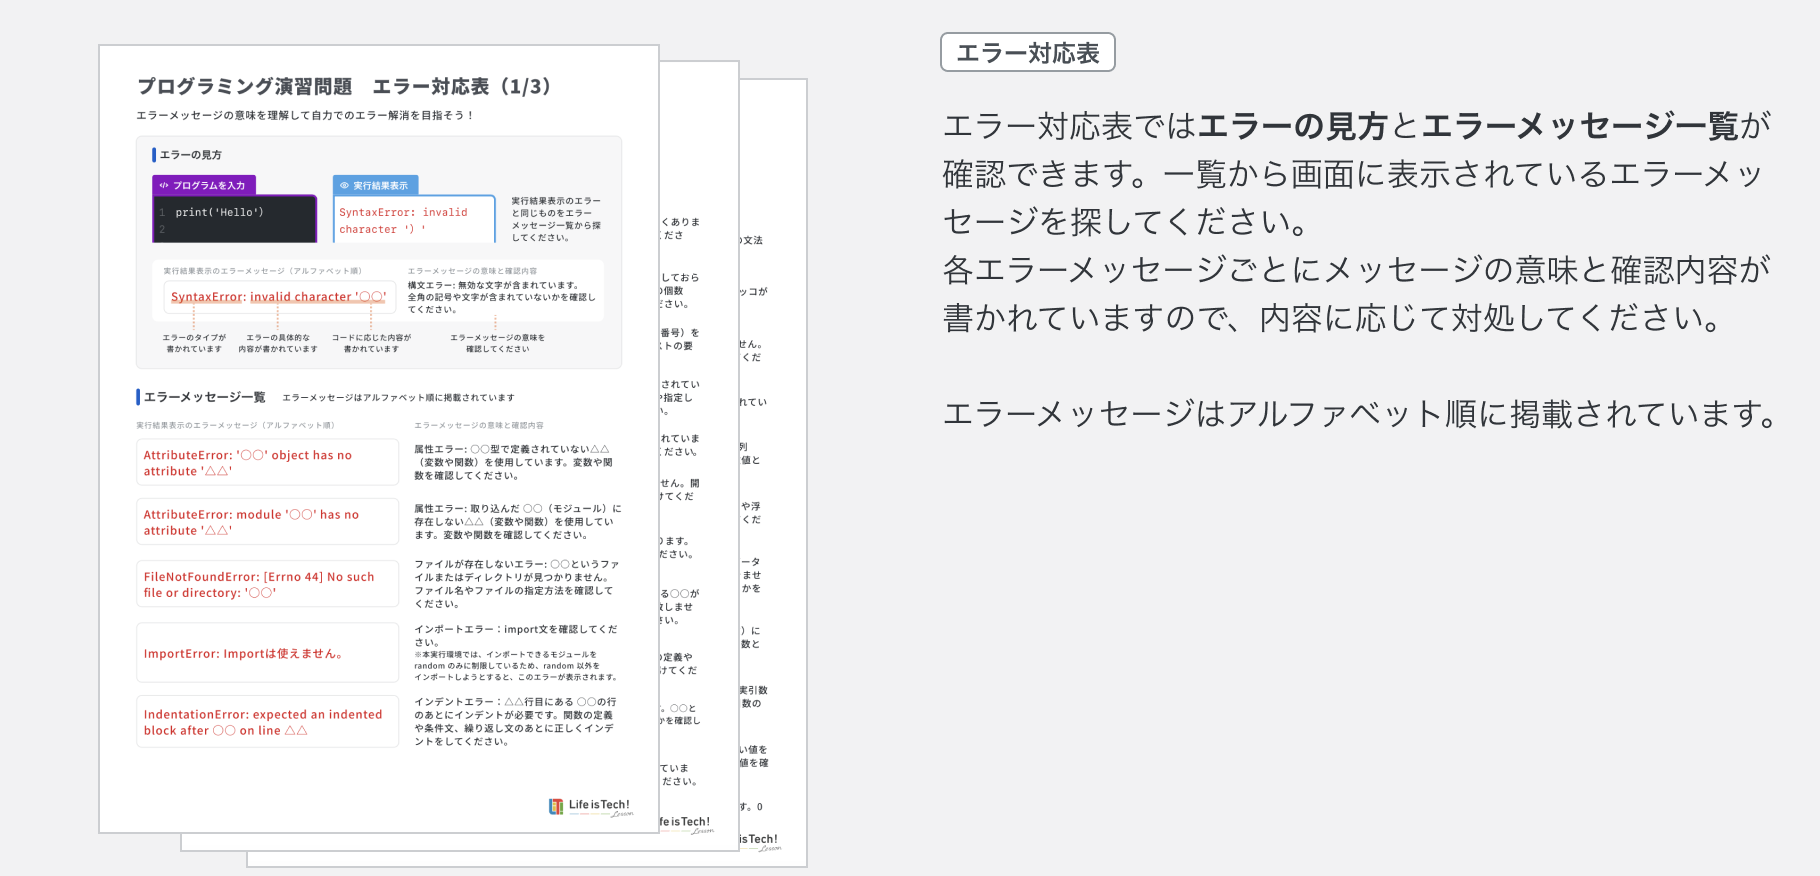Screen dimensions: 1820x876
Task: Click the title プログラミング演習問題 エラー対応表 (1/3)
Action: tap(344, 86)
